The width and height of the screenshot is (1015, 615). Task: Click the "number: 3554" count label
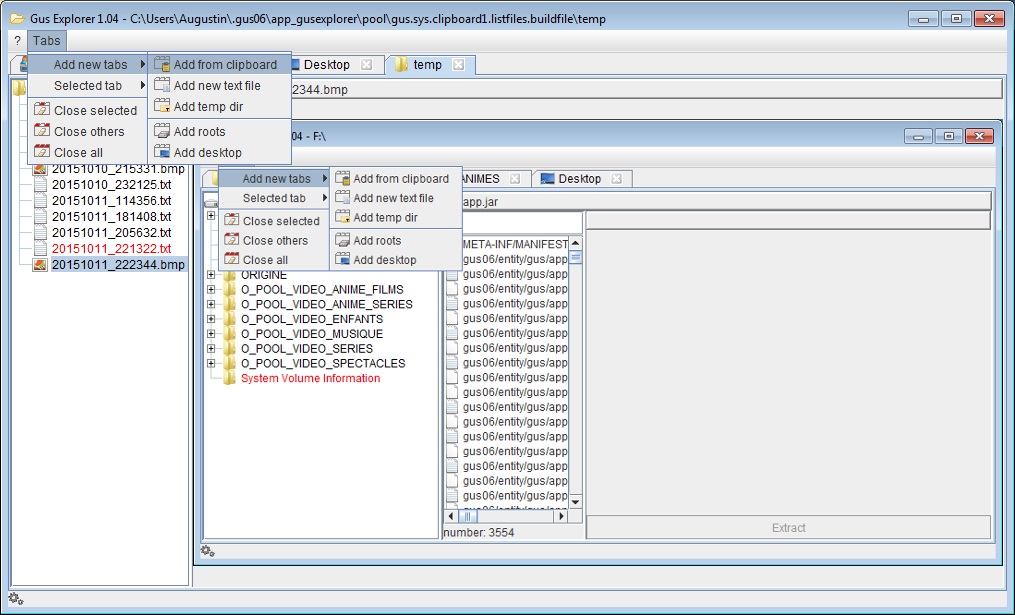tap(479, 533)
